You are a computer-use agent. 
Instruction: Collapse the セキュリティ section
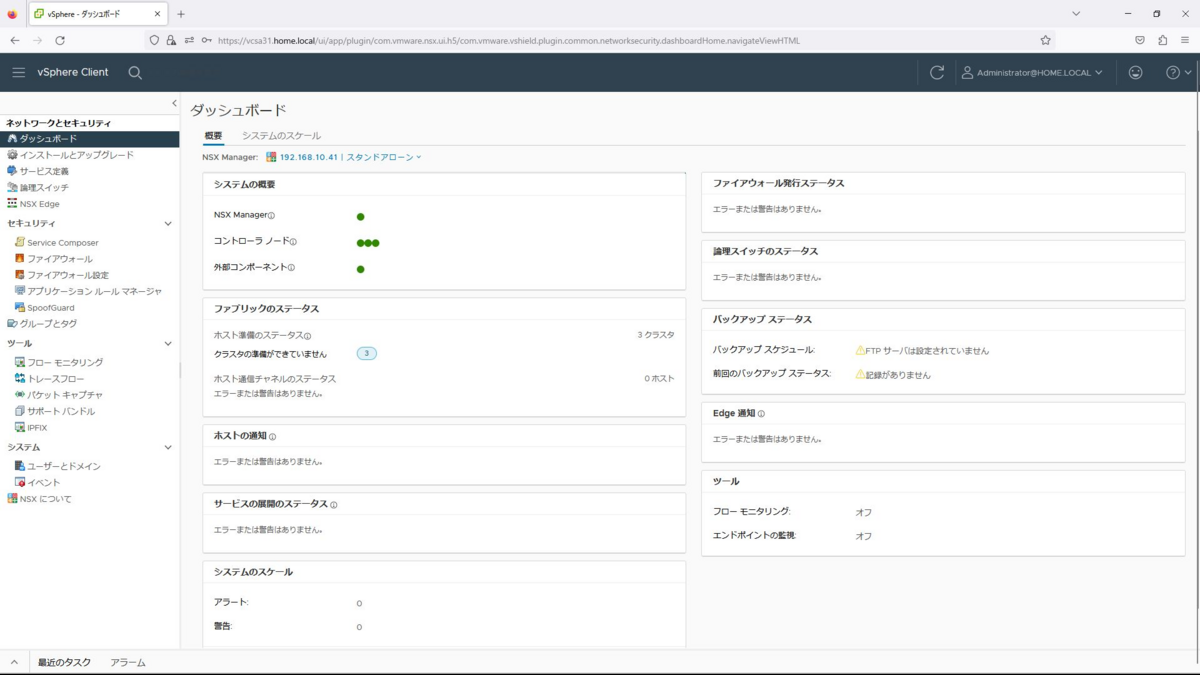168,223
